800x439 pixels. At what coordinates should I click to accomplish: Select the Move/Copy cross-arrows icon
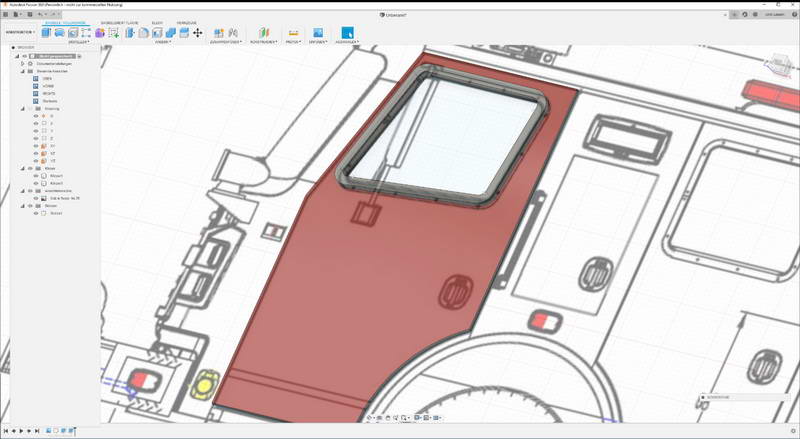coord(197,33)
